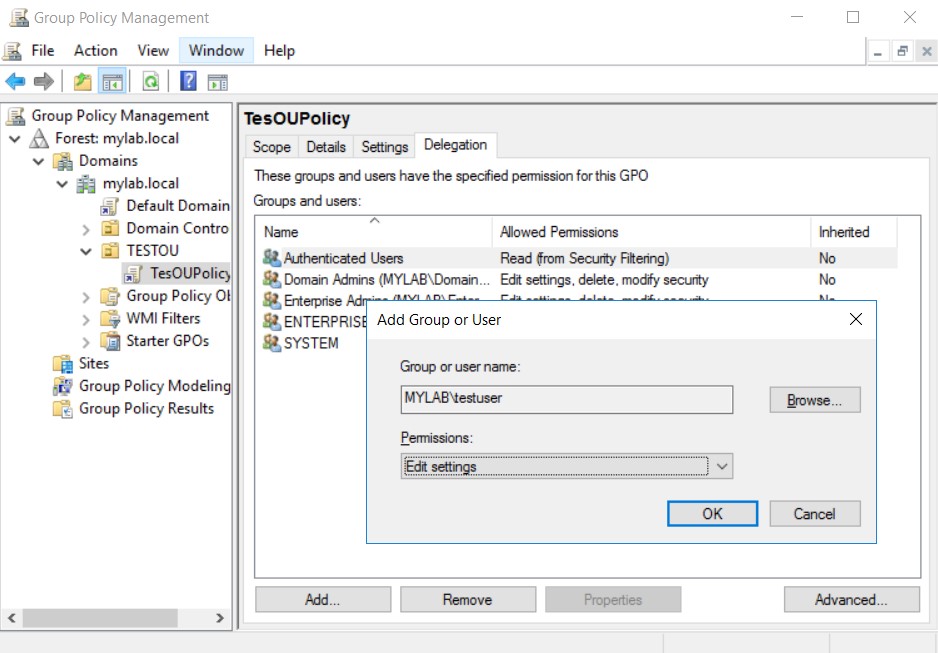This screenshot has width=938, height=653.
Task: Click the Forest mylab.local icon
Action: [39, 138]
